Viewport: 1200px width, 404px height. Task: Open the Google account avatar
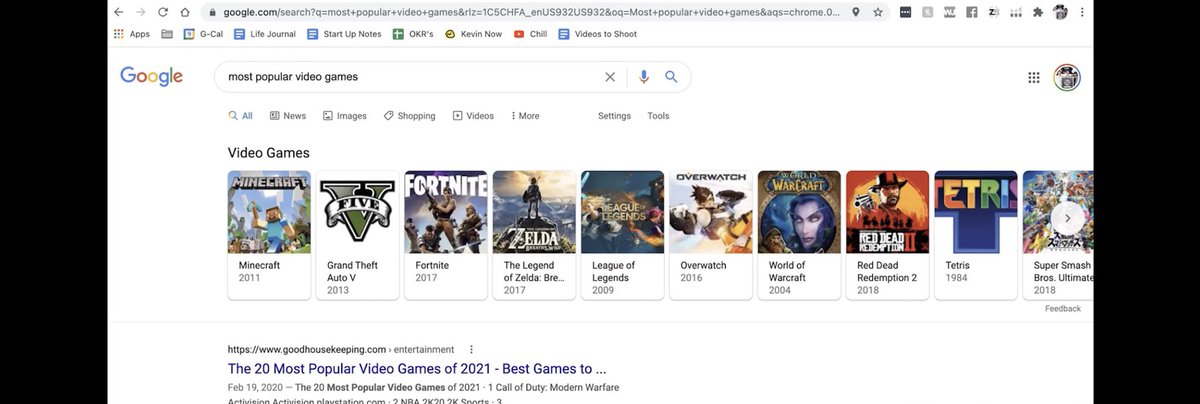coord(1067,77)
